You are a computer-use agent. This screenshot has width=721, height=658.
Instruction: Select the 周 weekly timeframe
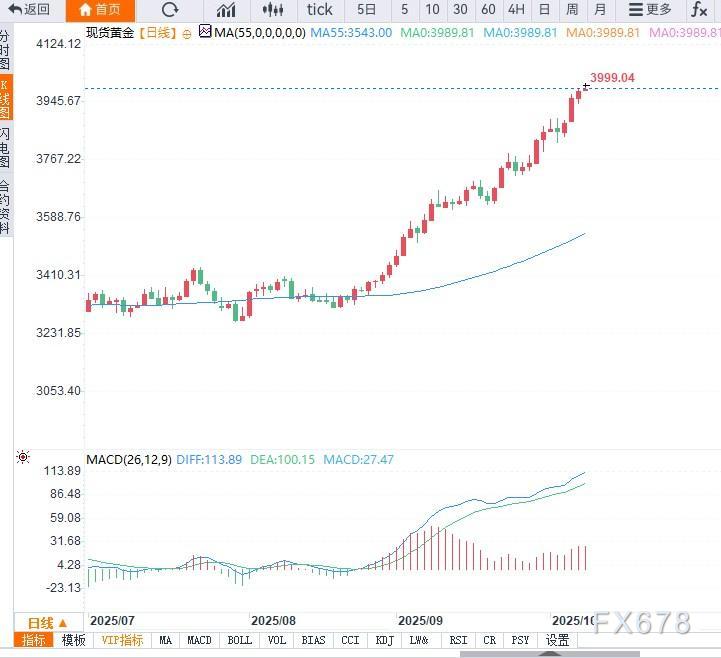(x=572, y=10)
